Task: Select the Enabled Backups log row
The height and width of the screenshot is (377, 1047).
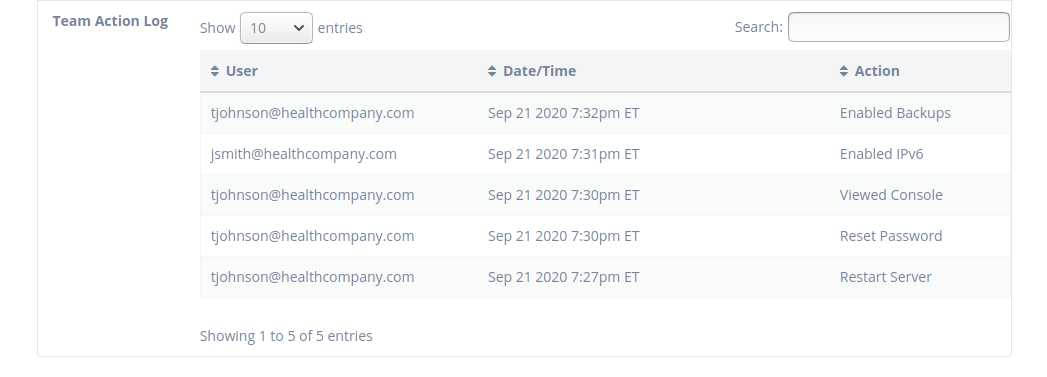Action: click(605, 113)
